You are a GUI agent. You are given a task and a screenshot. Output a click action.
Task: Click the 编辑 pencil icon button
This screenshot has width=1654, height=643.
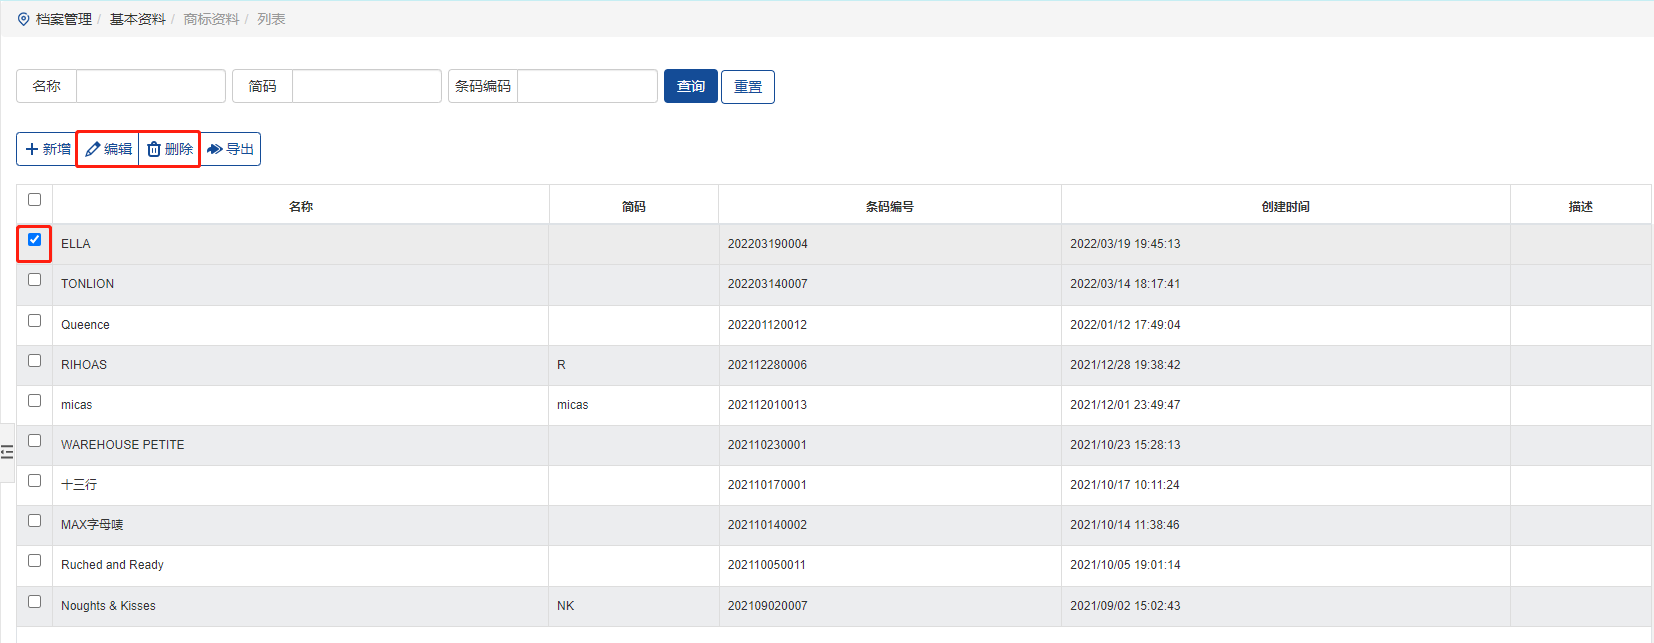pos(108,149)
